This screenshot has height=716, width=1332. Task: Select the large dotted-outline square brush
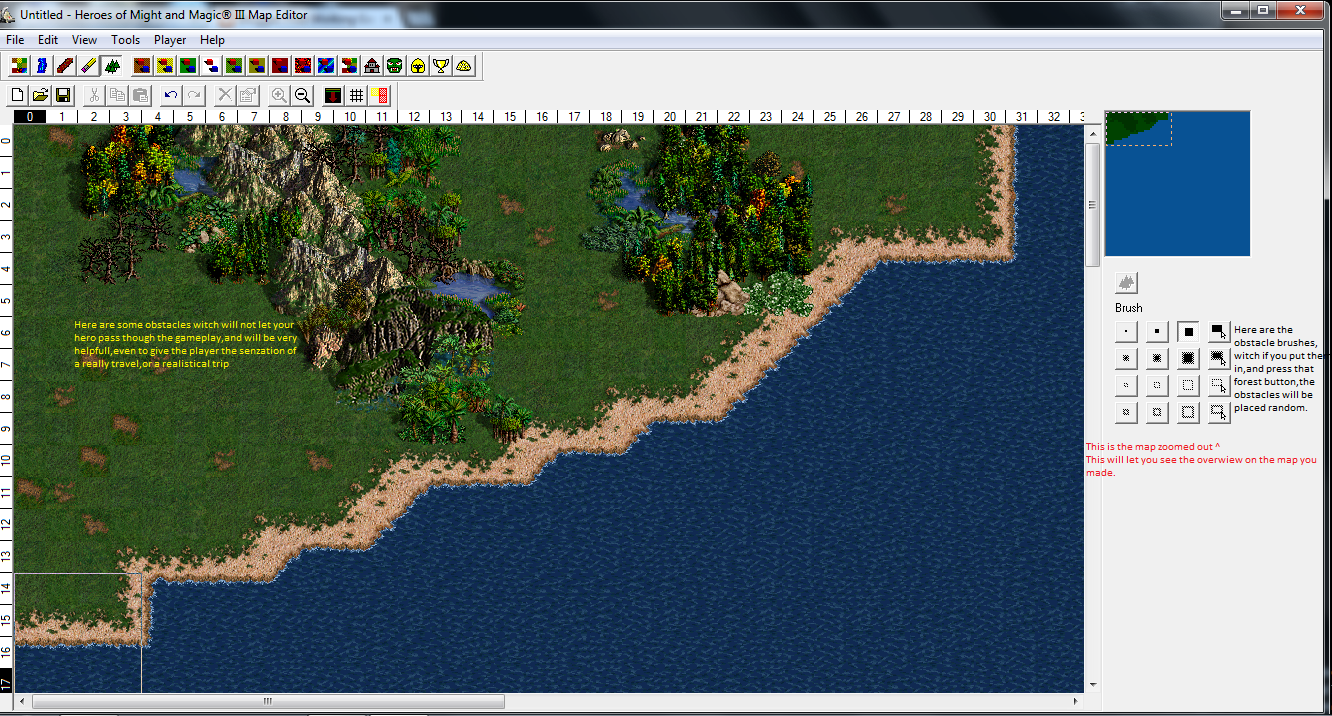(x=1188, y=384)
